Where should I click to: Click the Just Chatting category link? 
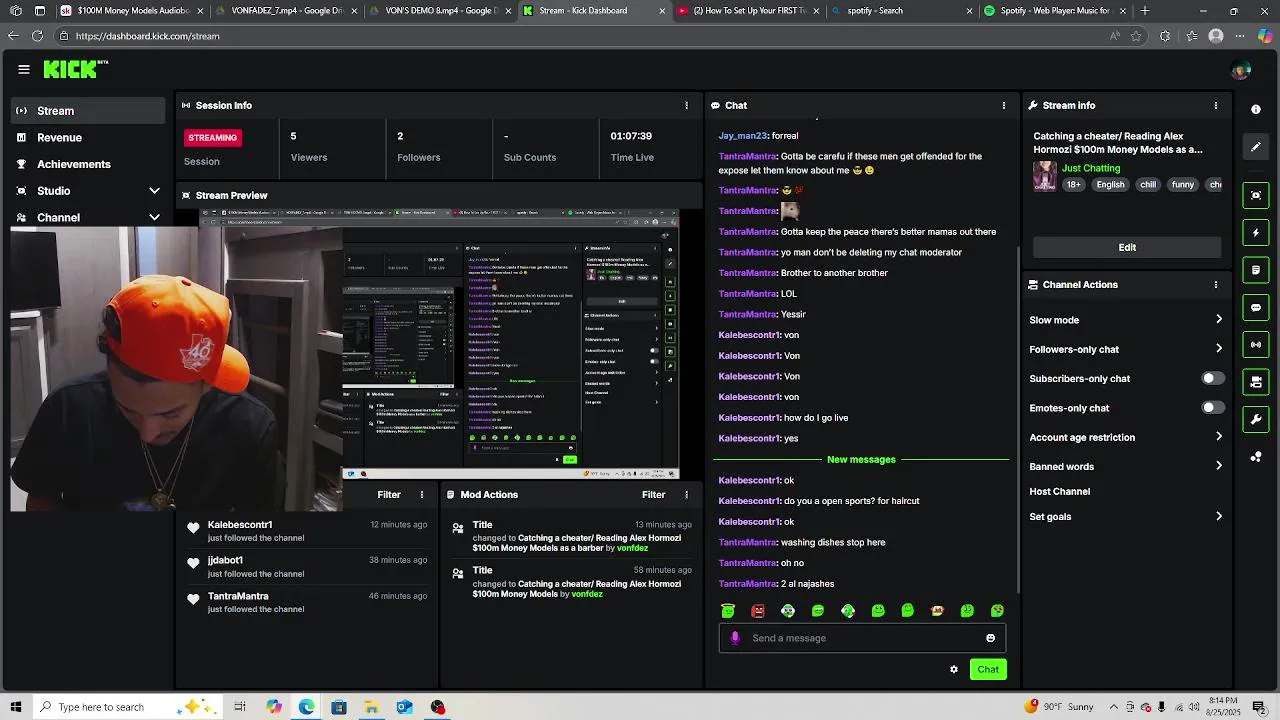1091,168
